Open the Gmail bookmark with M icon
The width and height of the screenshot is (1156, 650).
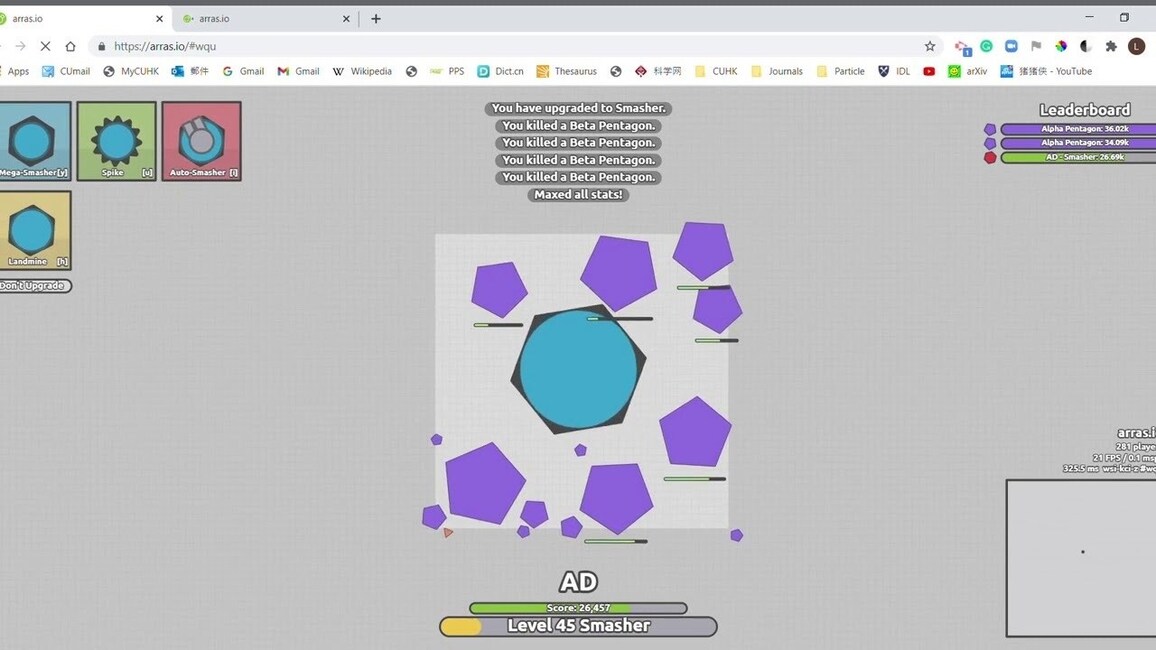click(x=299, y=71)
